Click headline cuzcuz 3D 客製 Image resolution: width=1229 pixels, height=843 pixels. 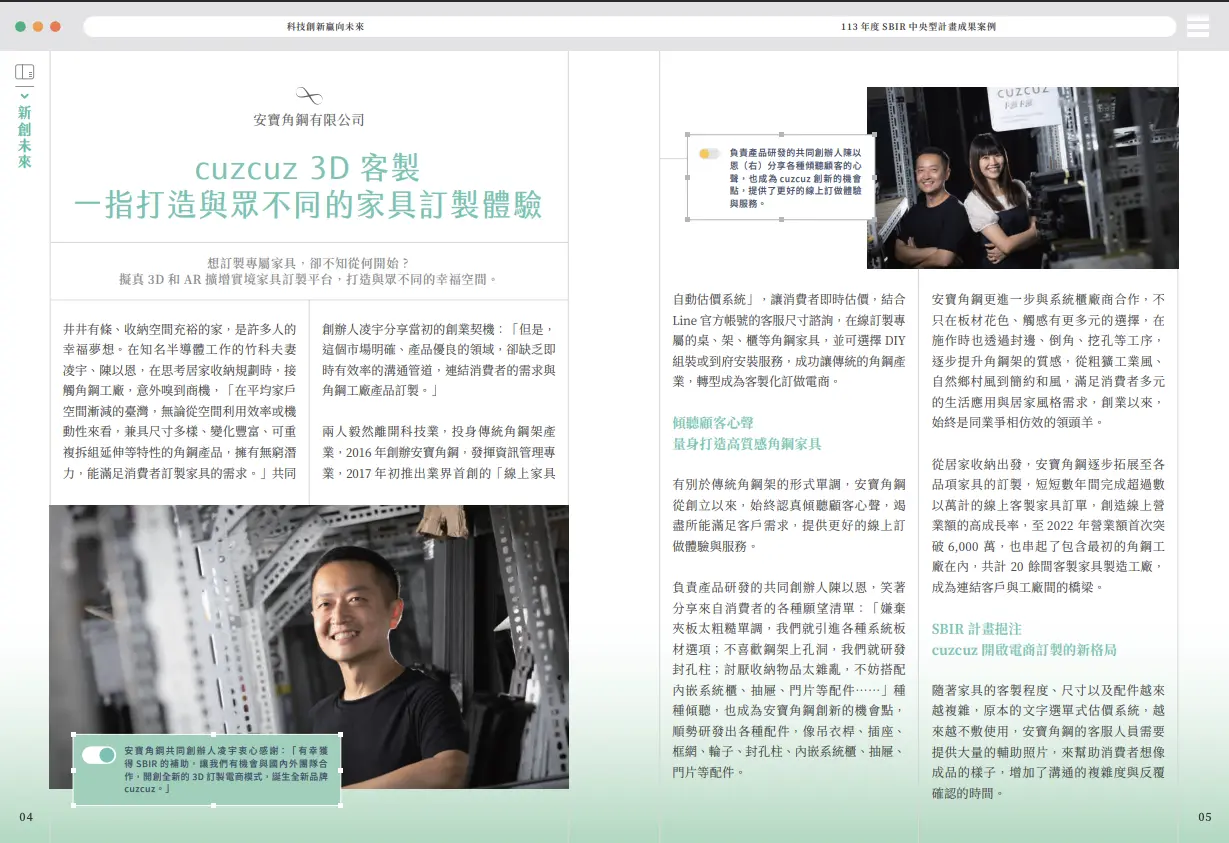pos(308,166)
